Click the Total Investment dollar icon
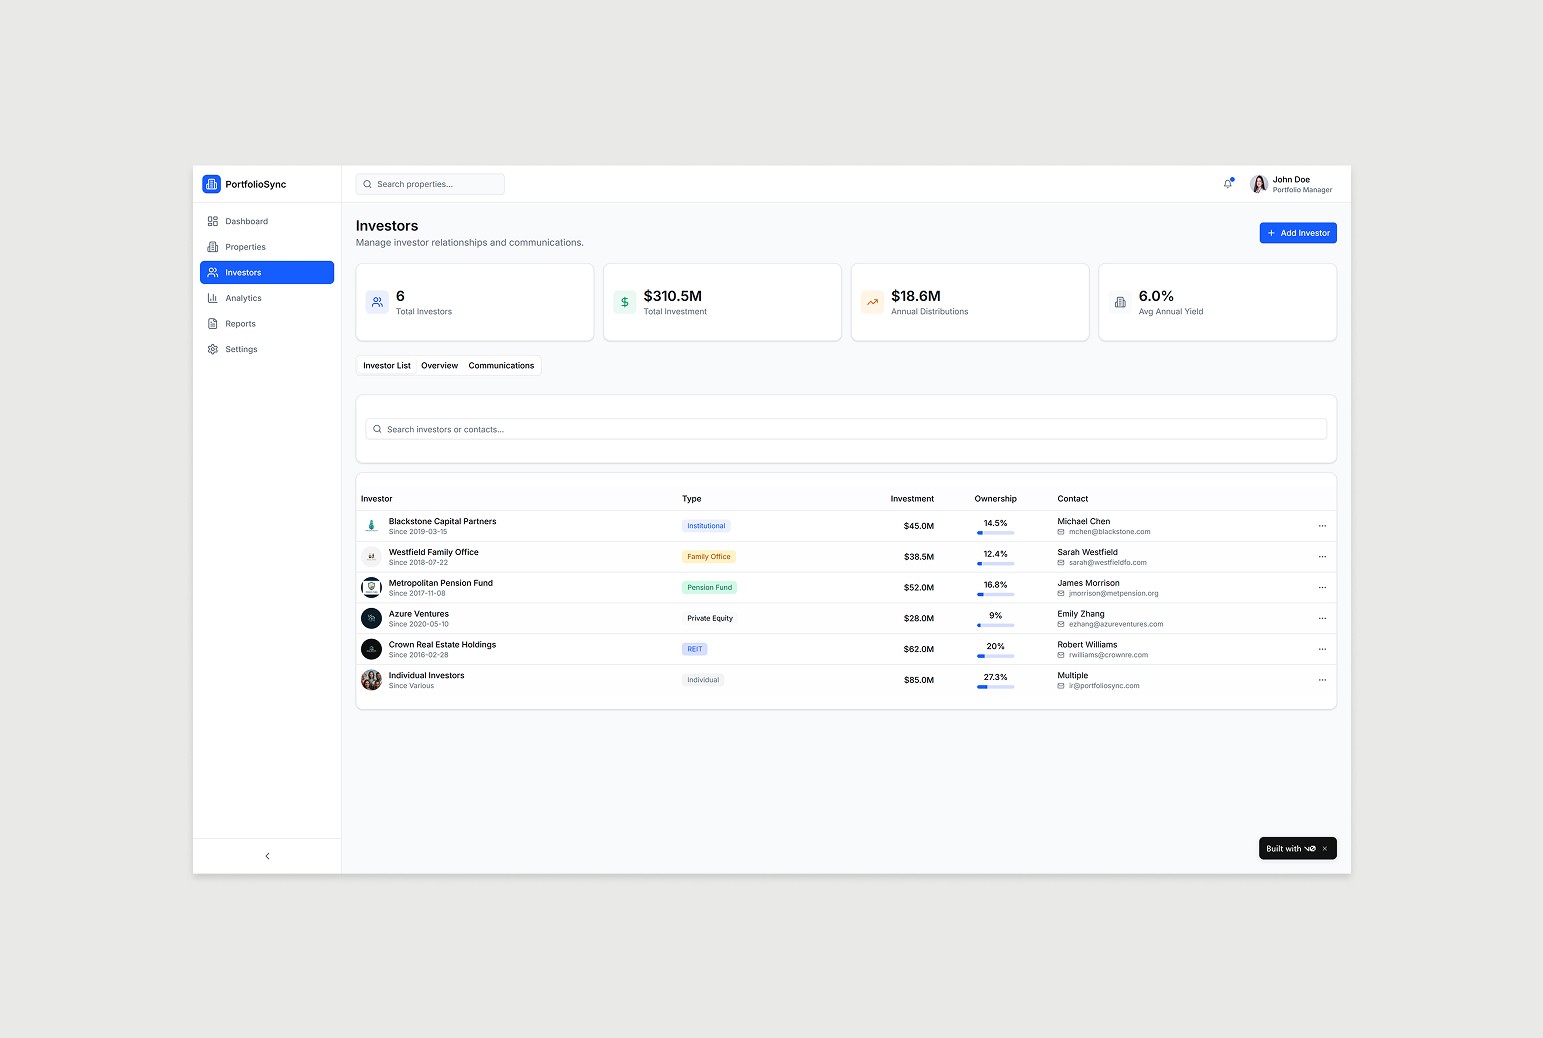1543x1038 pixels. pos(625,302)
